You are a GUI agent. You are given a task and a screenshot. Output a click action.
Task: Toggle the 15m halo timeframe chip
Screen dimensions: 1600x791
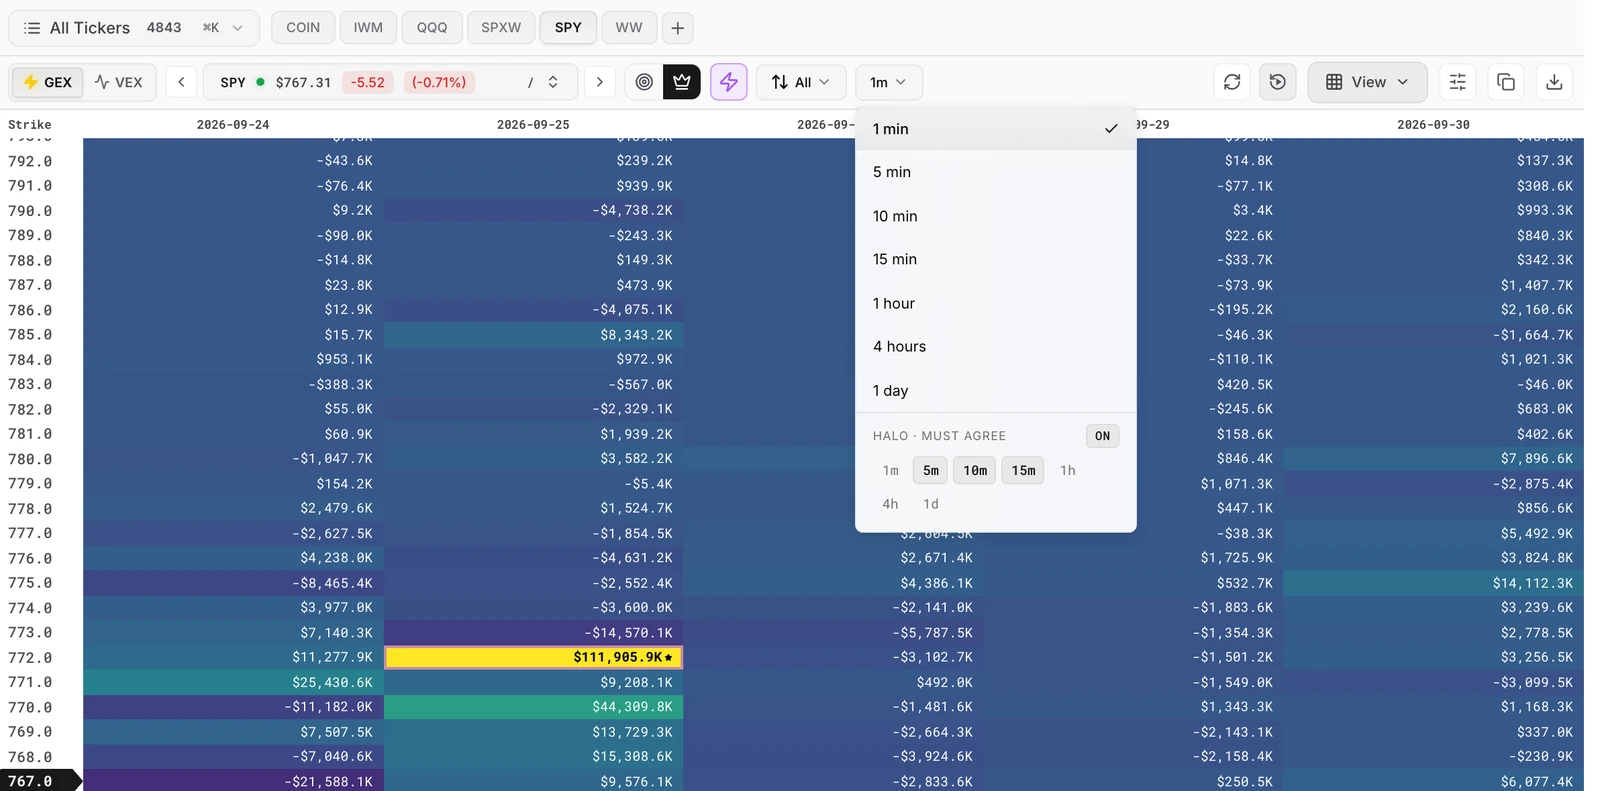click(x=1023, y=470)
